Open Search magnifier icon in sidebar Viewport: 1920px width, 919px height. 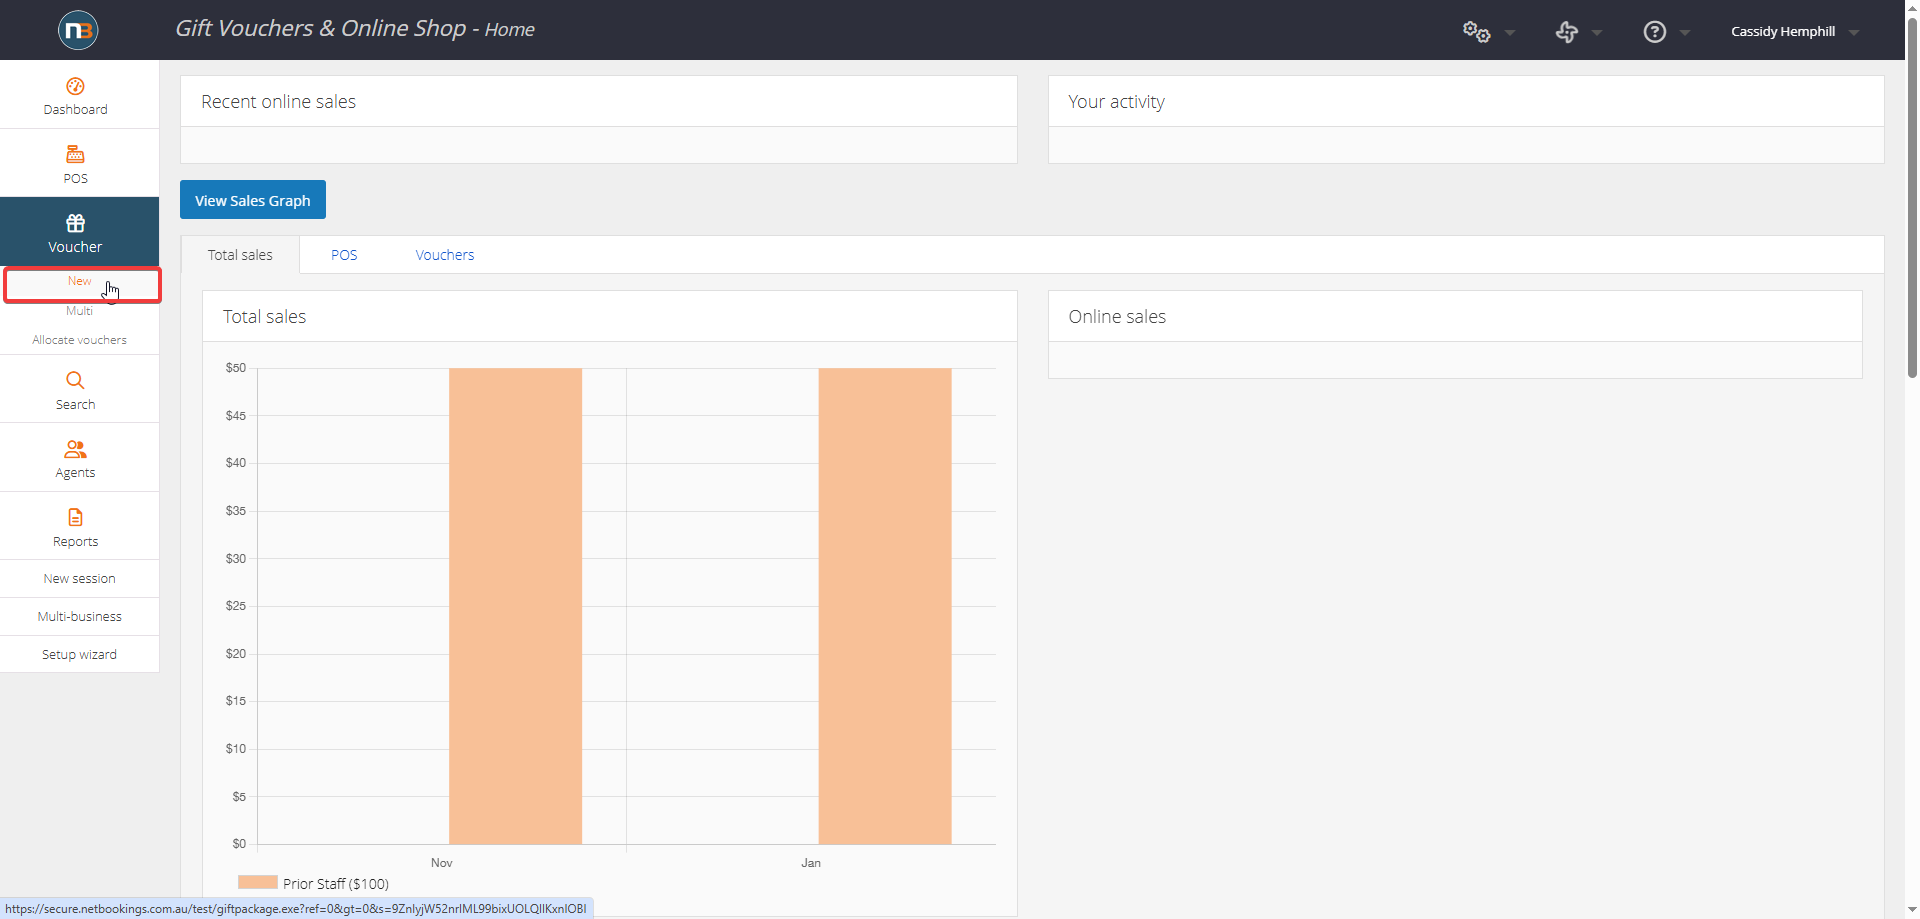tap(75, 380)
